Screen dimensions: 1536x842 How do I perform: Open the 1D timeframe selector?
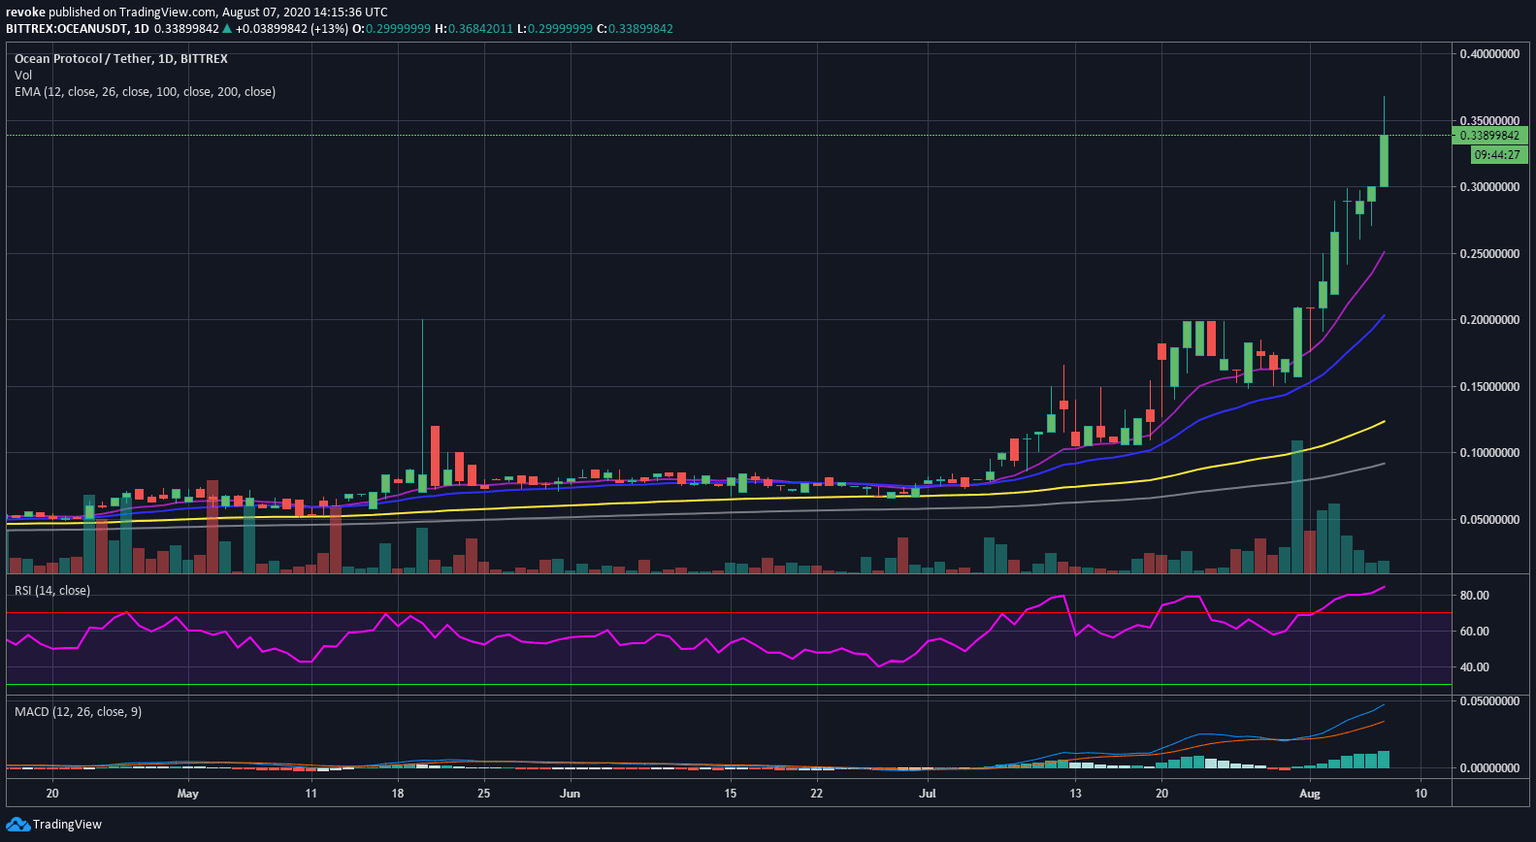(x=141, y=30)
